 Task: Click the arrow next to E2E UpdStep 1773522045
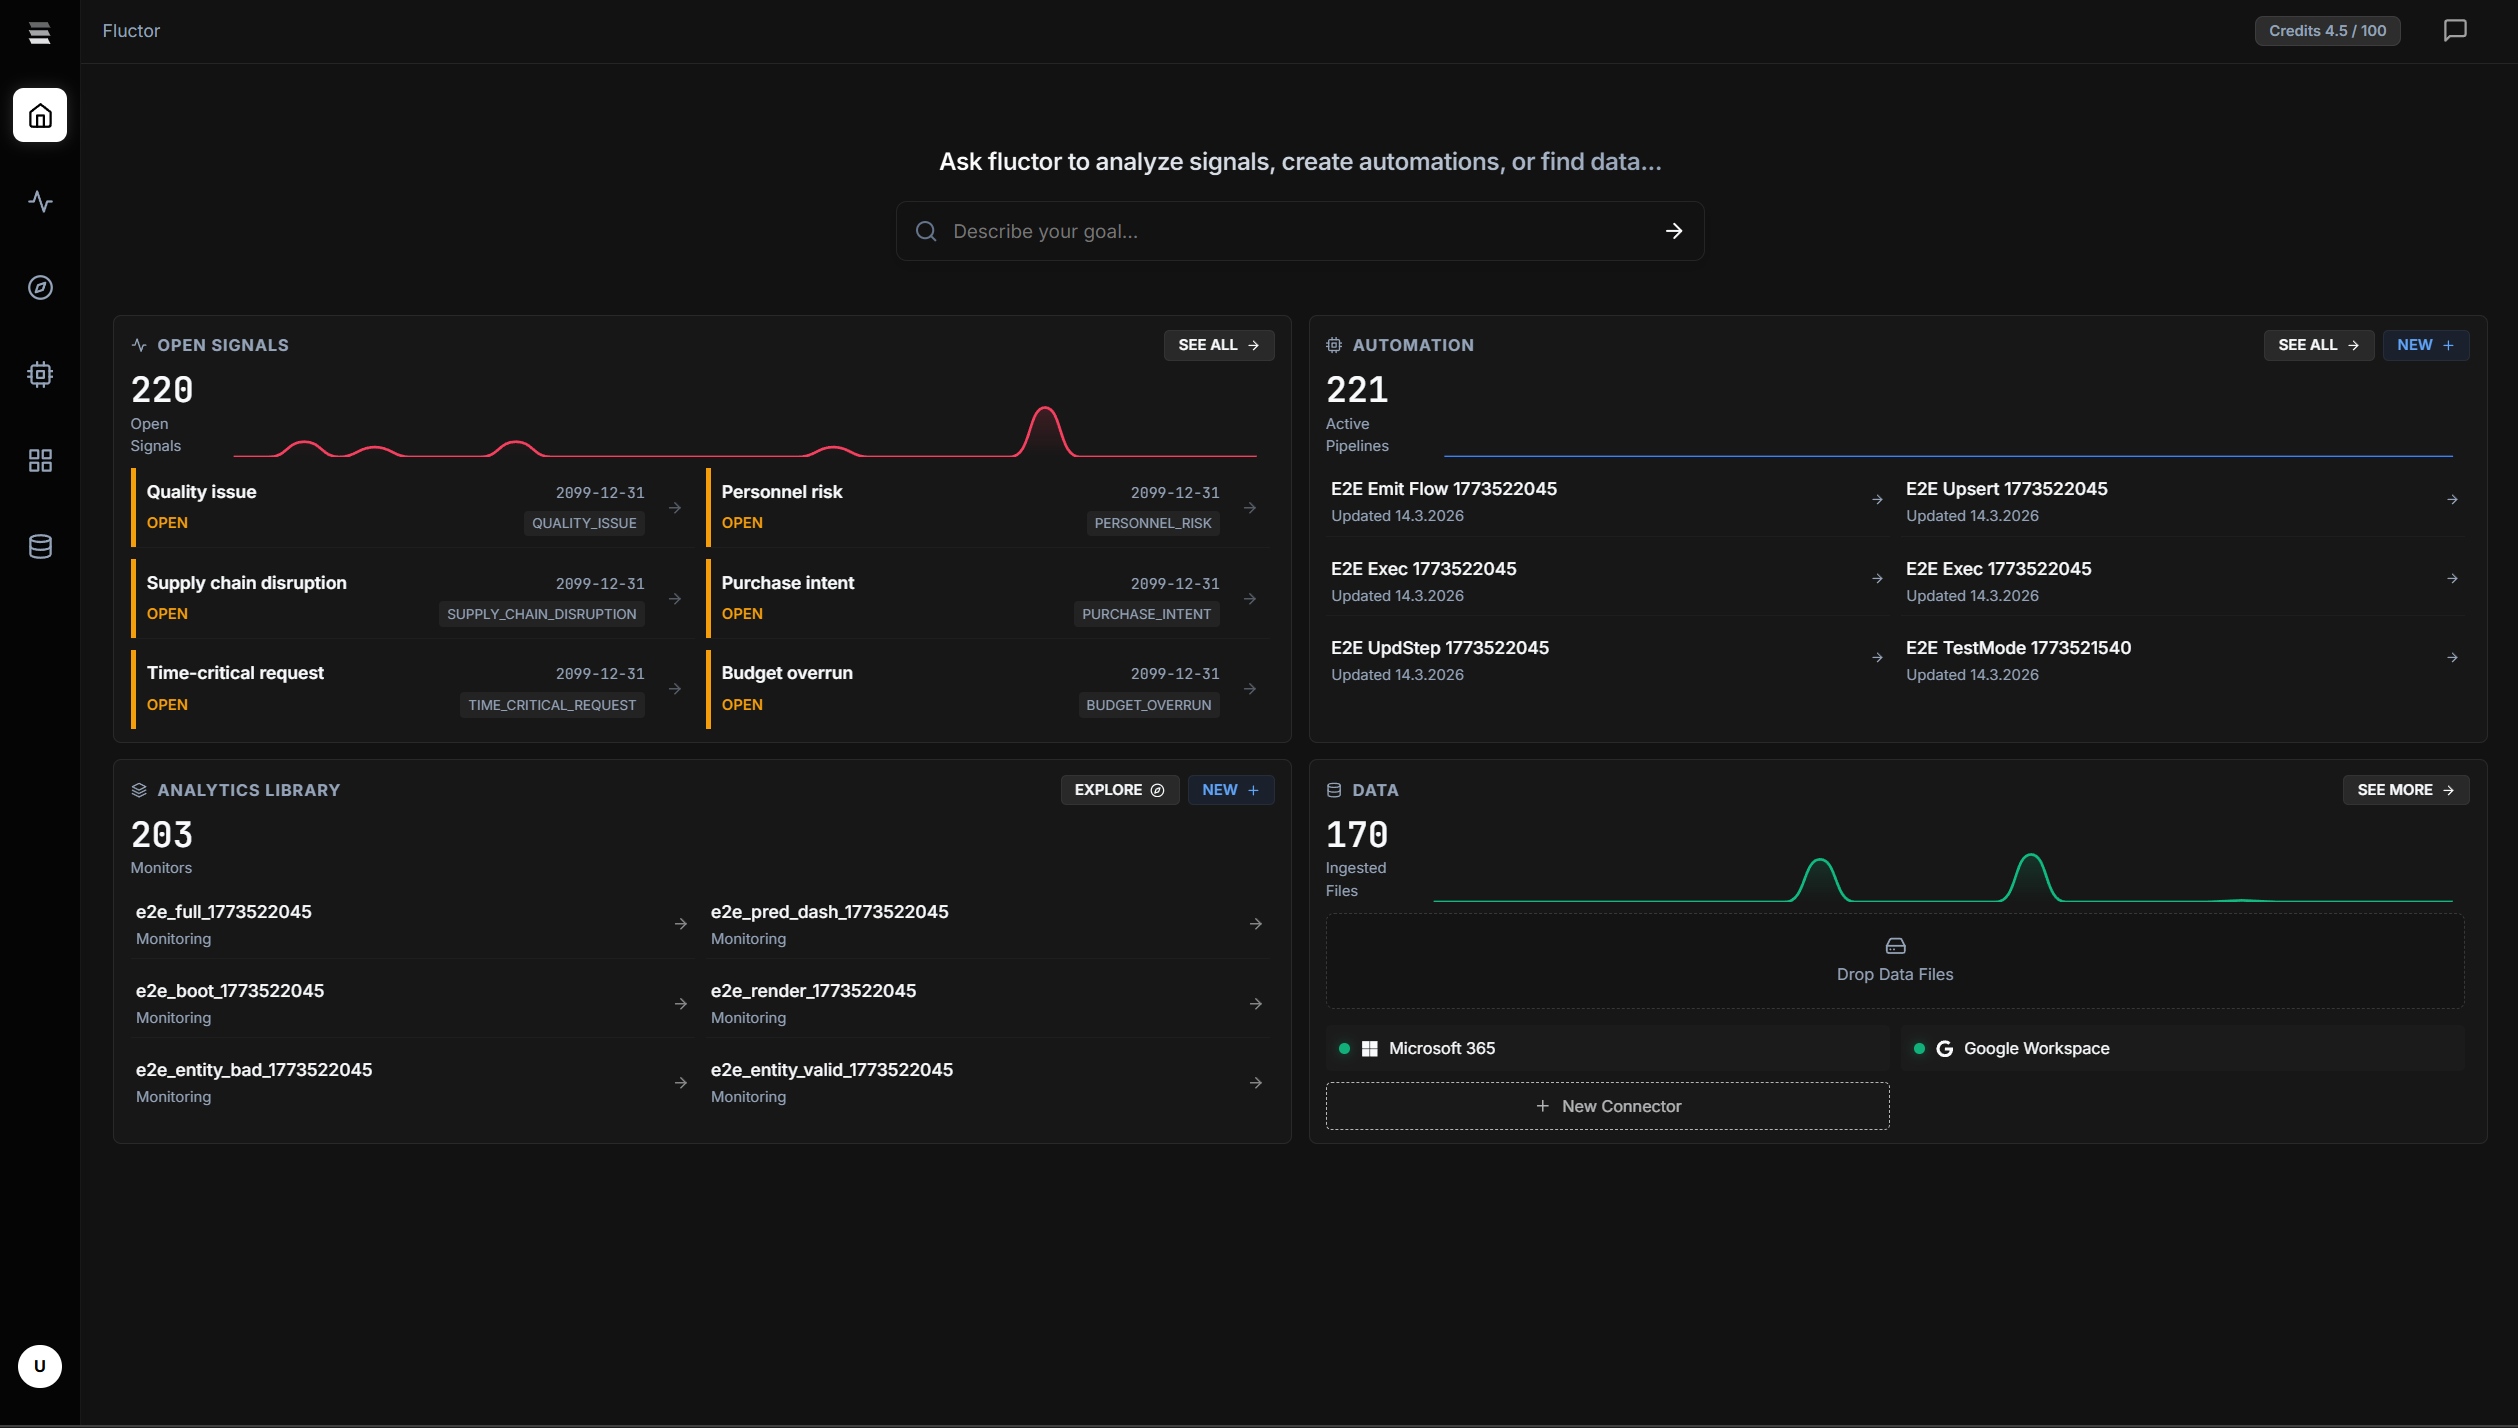(1877, 658)
